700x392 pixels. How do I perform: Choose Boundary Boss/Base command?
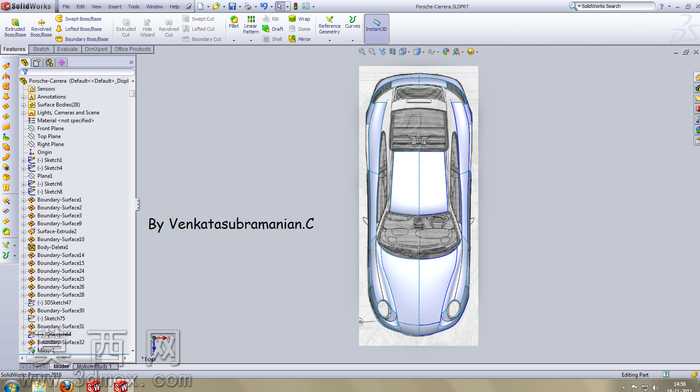(82, 39)
